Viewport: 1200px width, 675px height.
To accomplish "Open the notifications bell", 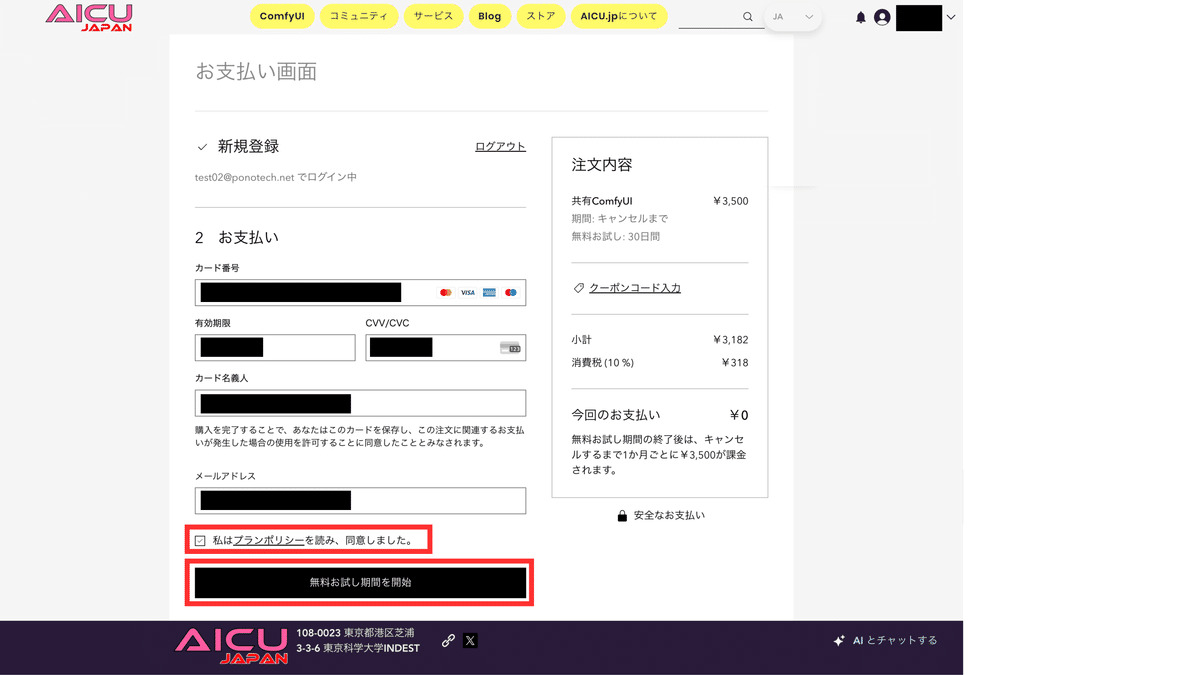I will tap(860, 17).
